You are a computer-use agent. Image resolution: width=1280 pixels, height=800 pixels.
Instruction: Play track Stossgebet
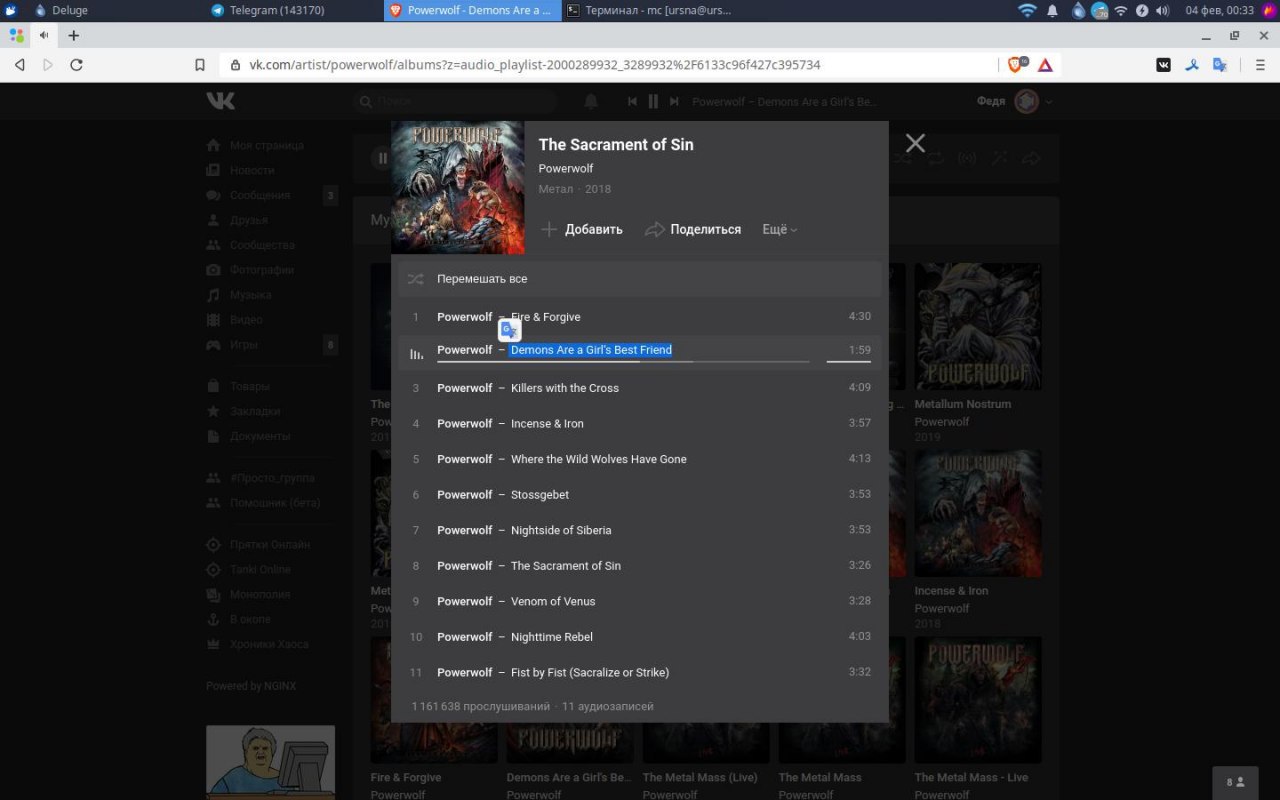pos(640,495)
